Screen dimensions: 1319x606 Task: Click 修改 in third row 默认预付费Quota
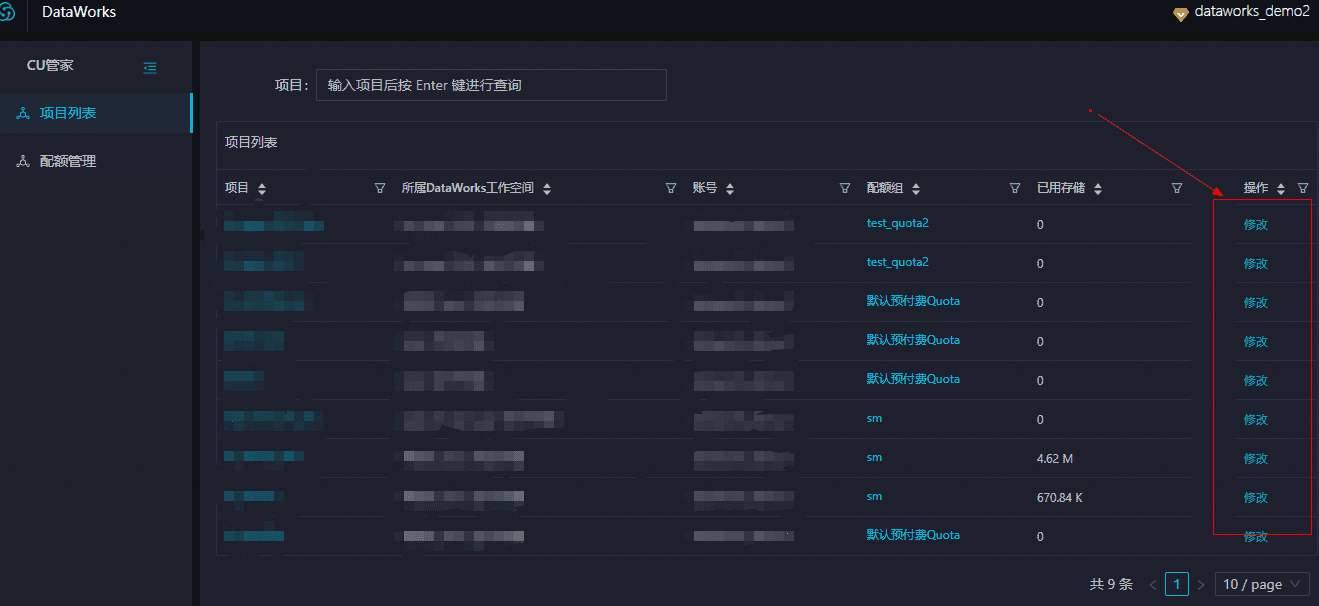point(1256,302)
